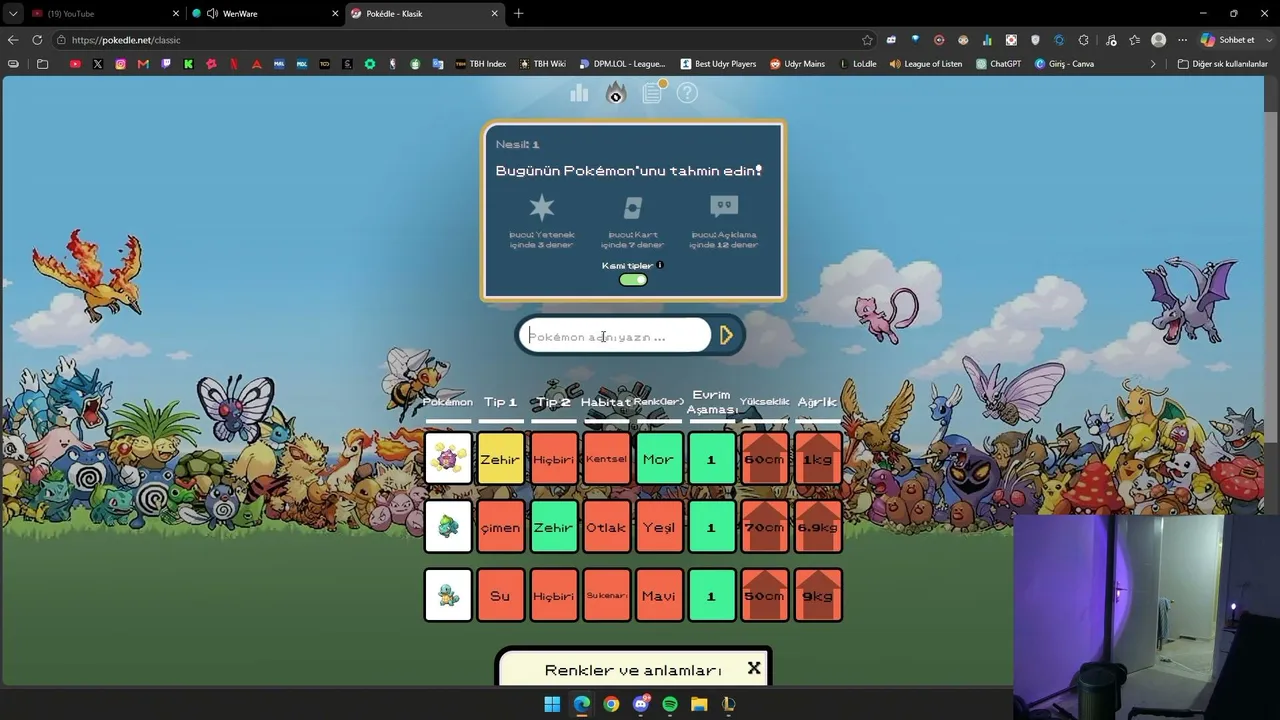Reload the current page
Image resolution: width=1280 pixels, height=720 pixels.
click(x=37, y=40)
